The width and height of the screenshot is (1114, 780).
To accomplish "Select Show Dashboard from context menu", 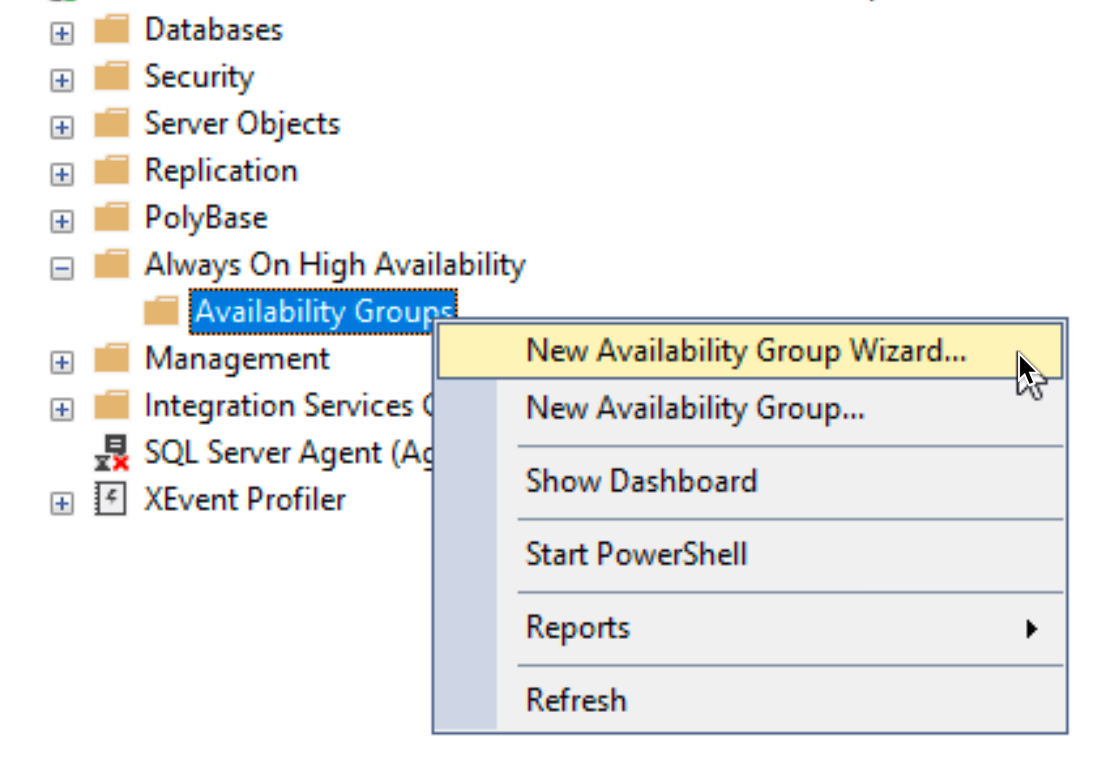I will click(750, 482).
